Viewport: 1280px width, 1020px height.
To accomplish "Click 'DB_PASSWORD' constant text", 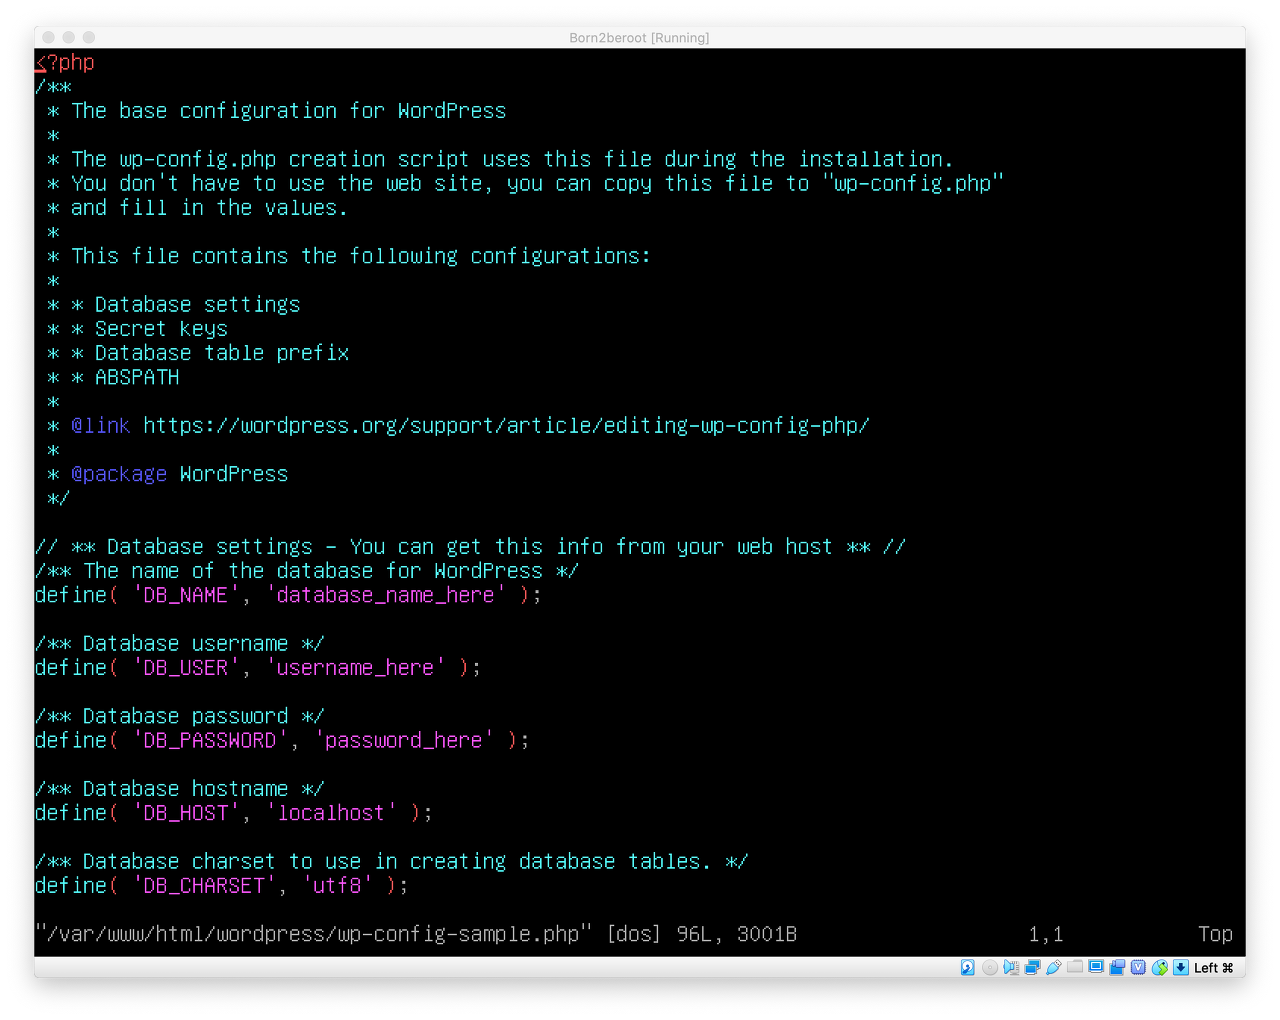I will (x=210, y=741).
